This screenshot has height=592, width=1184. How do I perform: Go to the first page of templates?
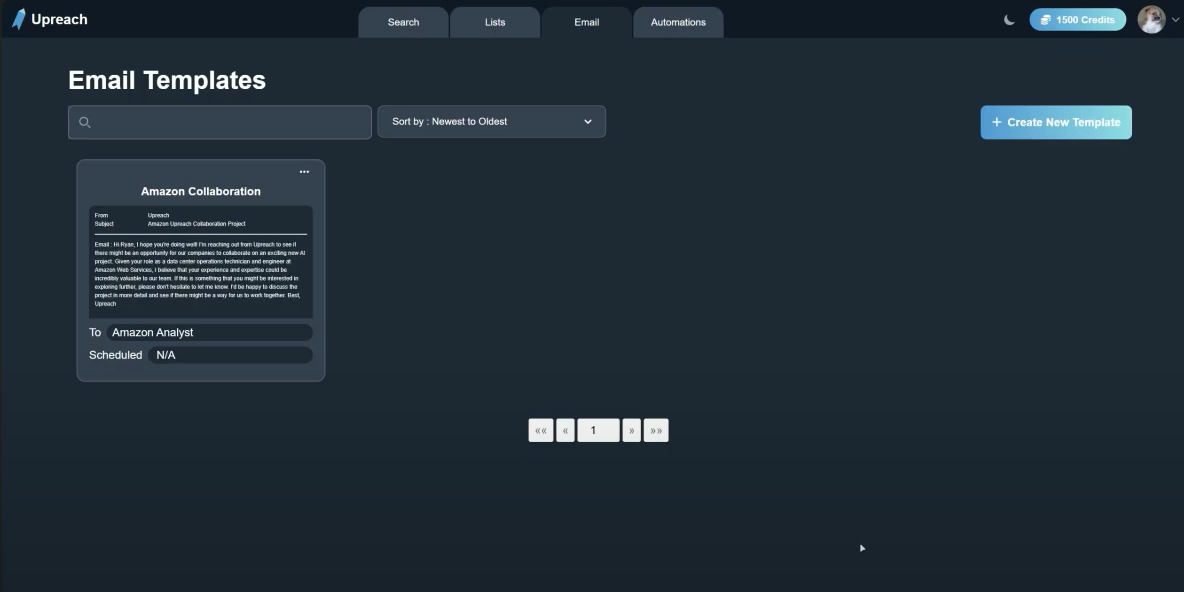pos(540,430)
